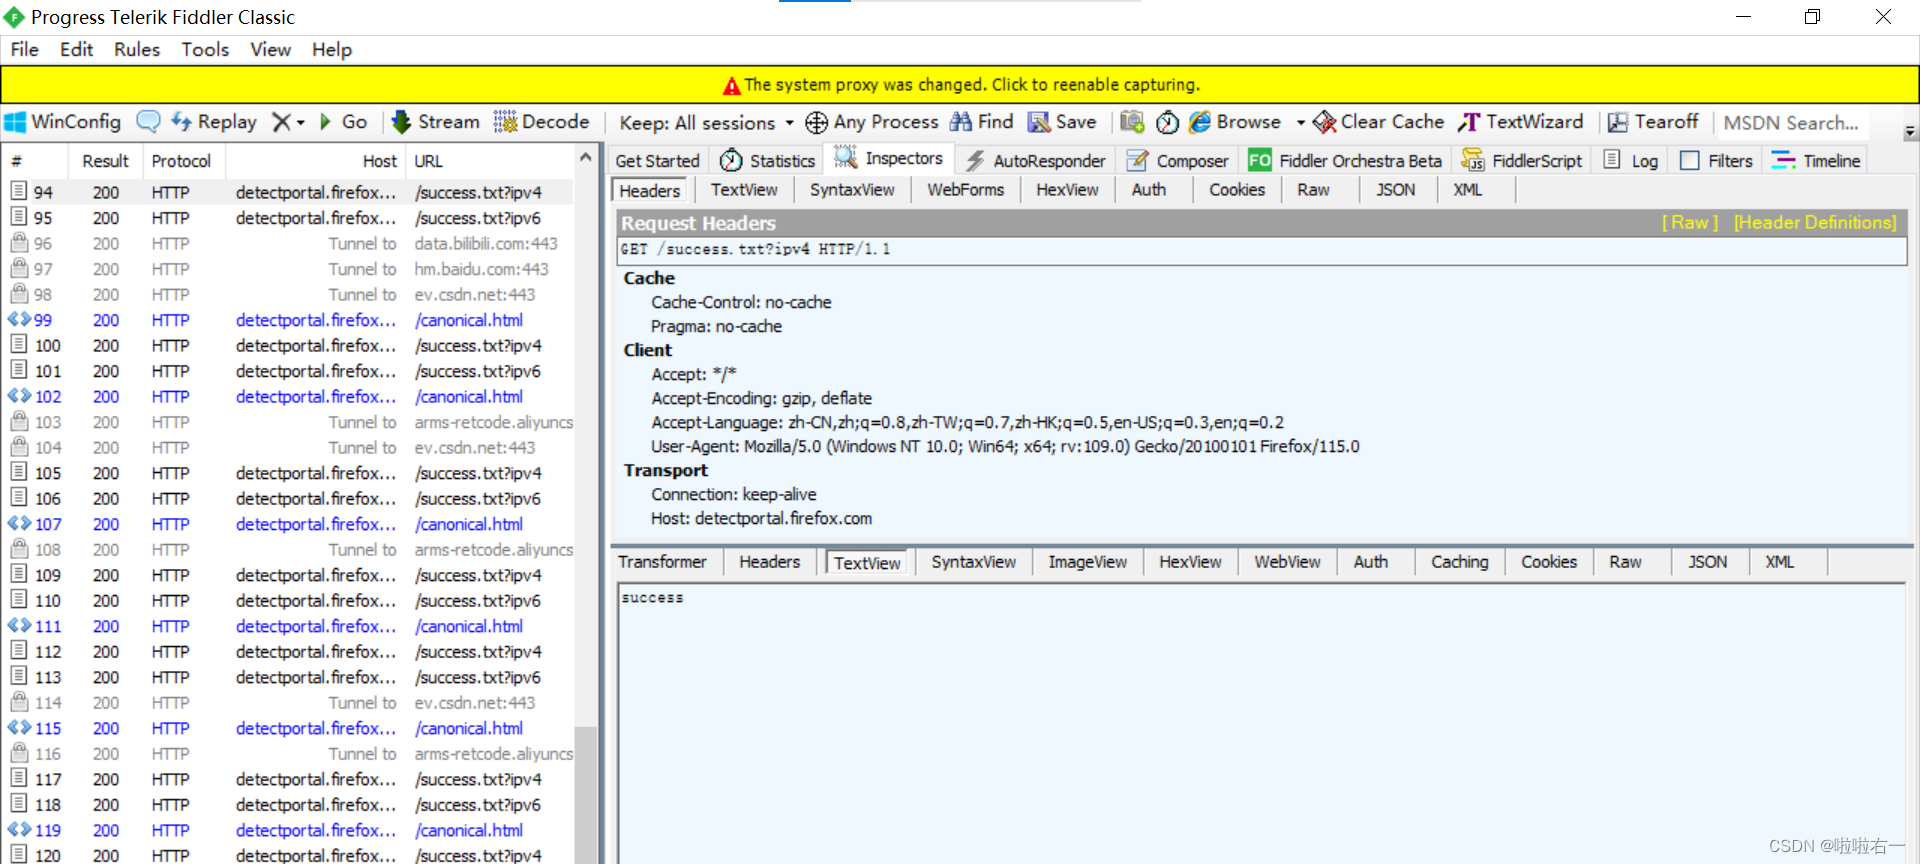Image resolution: width=1920 pixels, height=864 pixels.
Task: Open the Help menu
Action: (x=332, y=50)
